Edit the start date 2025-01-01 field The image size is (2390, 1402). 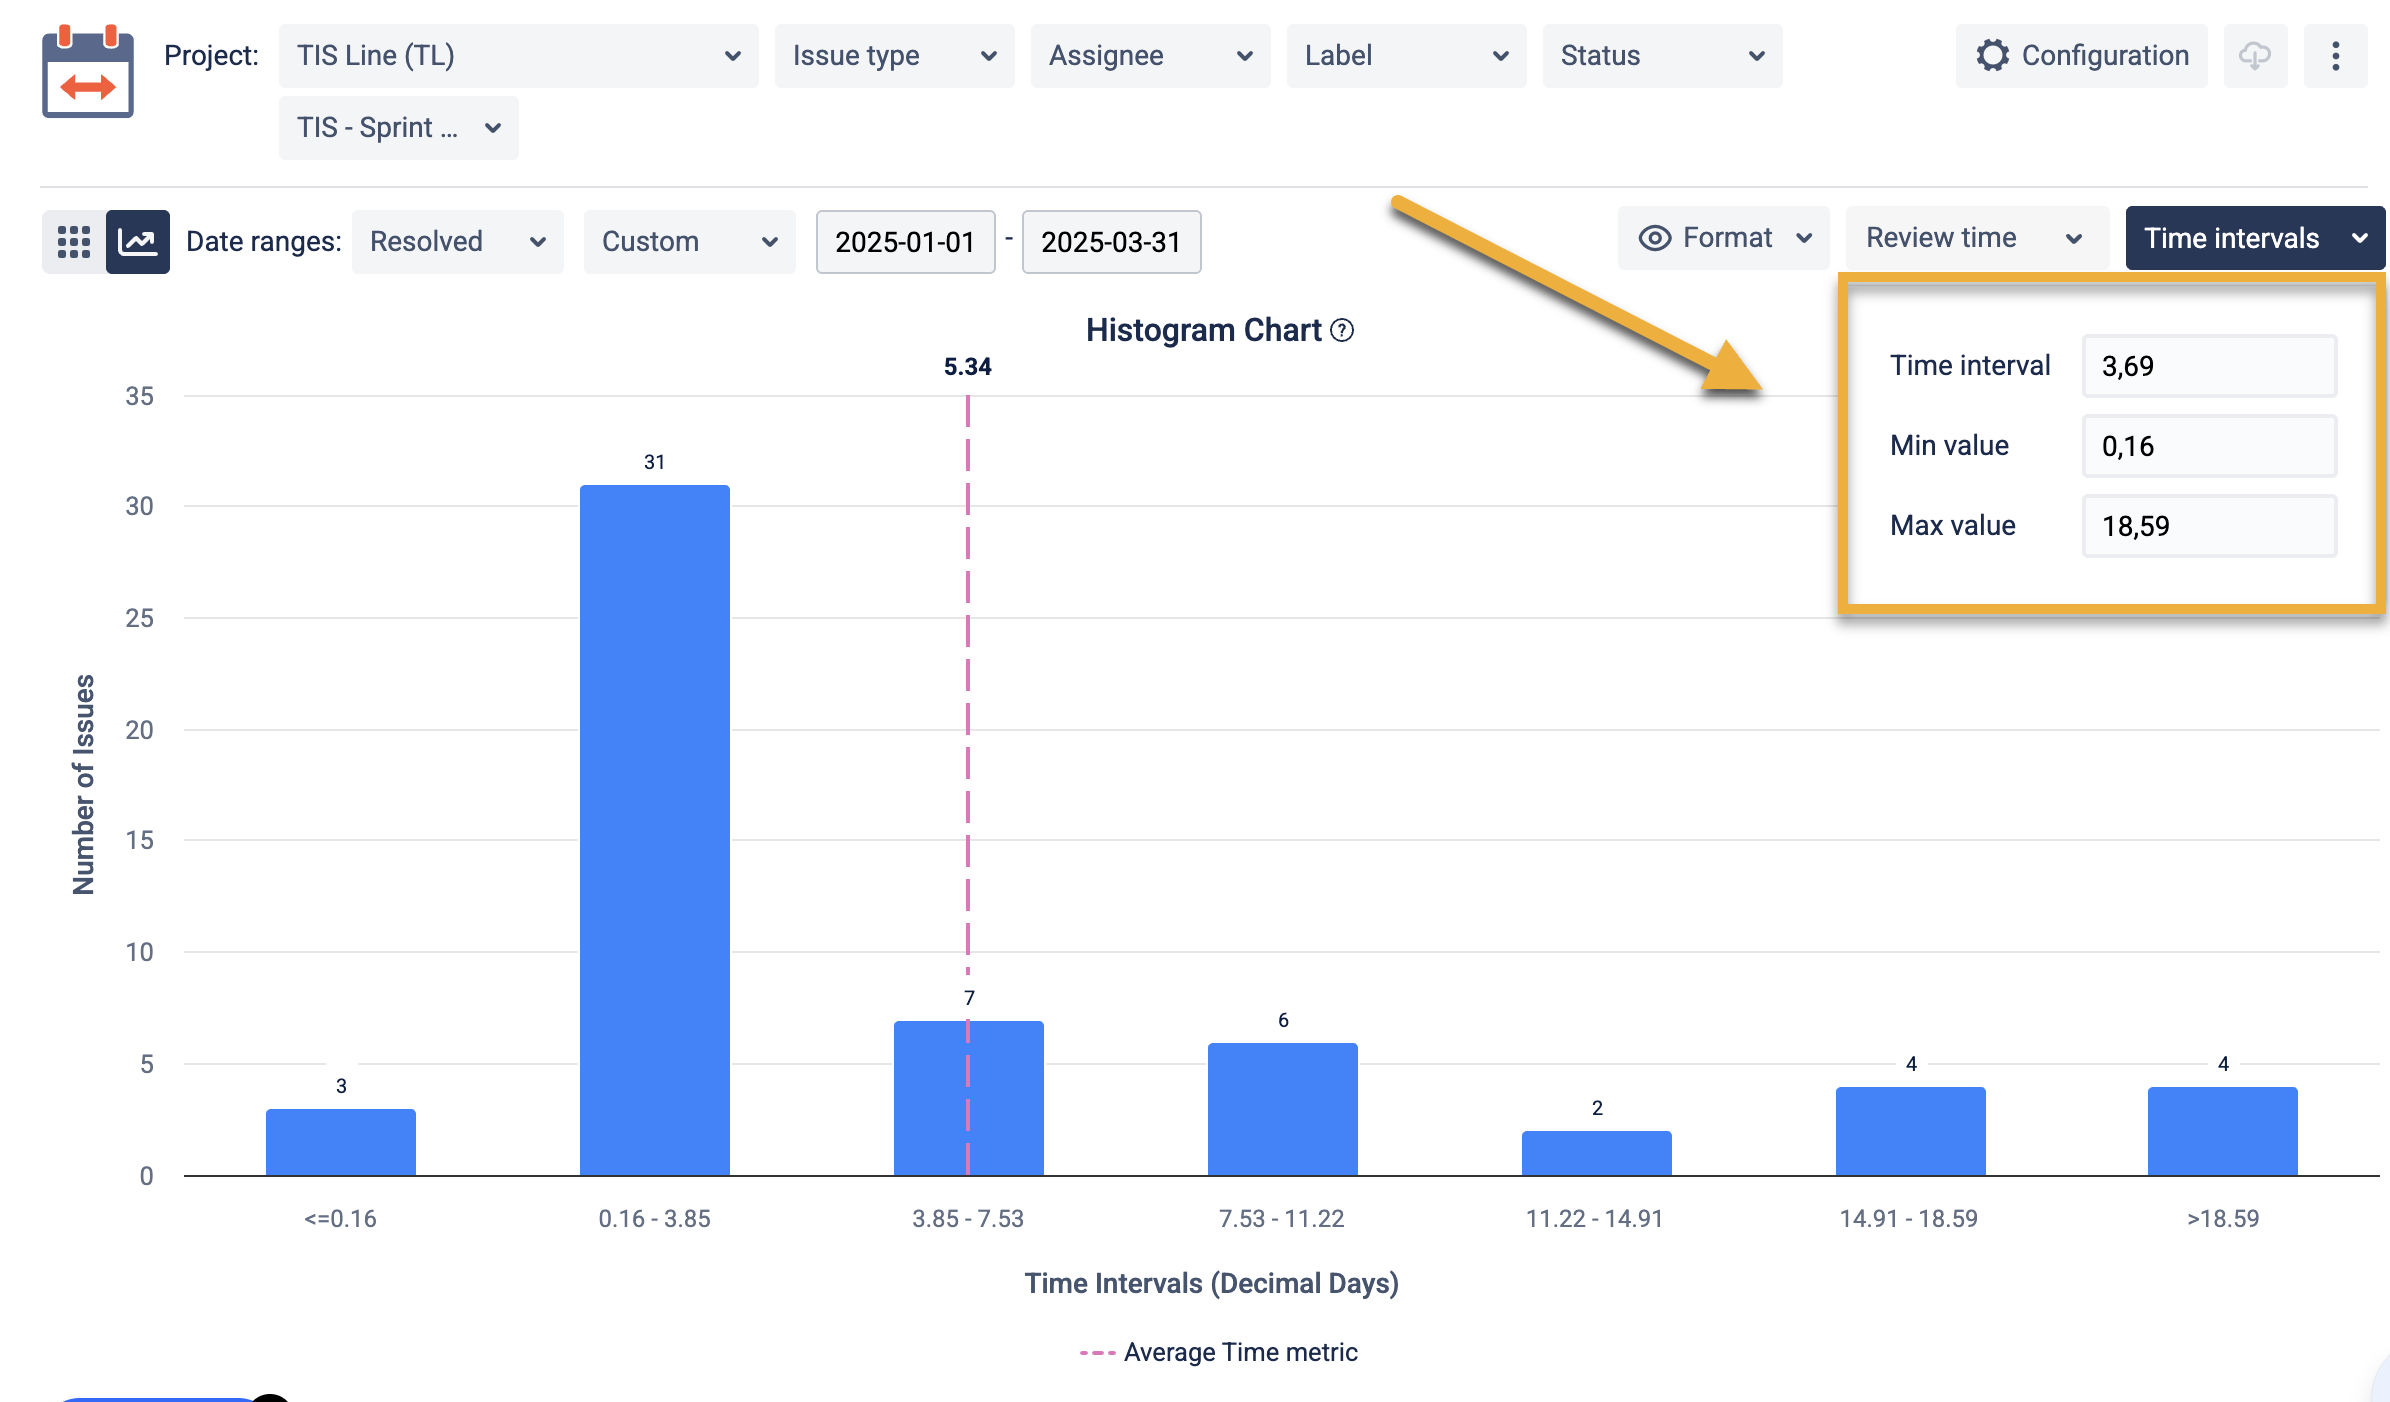pyautogui.click(x=905, y=242)
